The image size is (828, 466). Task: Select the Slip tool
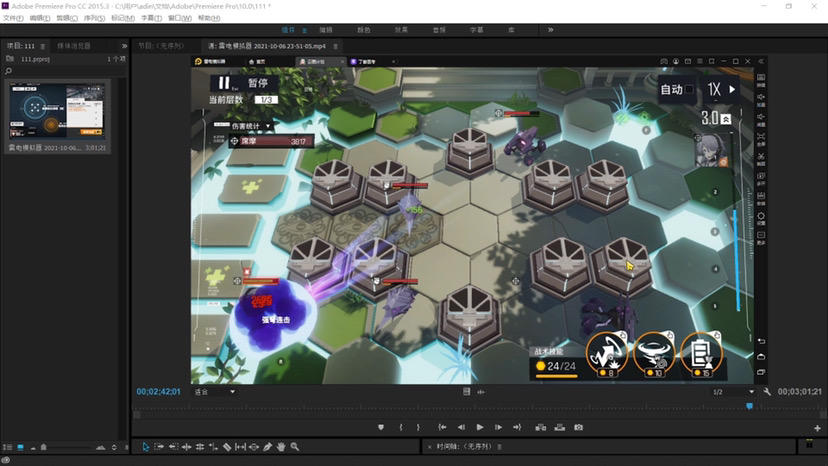click(240, 447)
